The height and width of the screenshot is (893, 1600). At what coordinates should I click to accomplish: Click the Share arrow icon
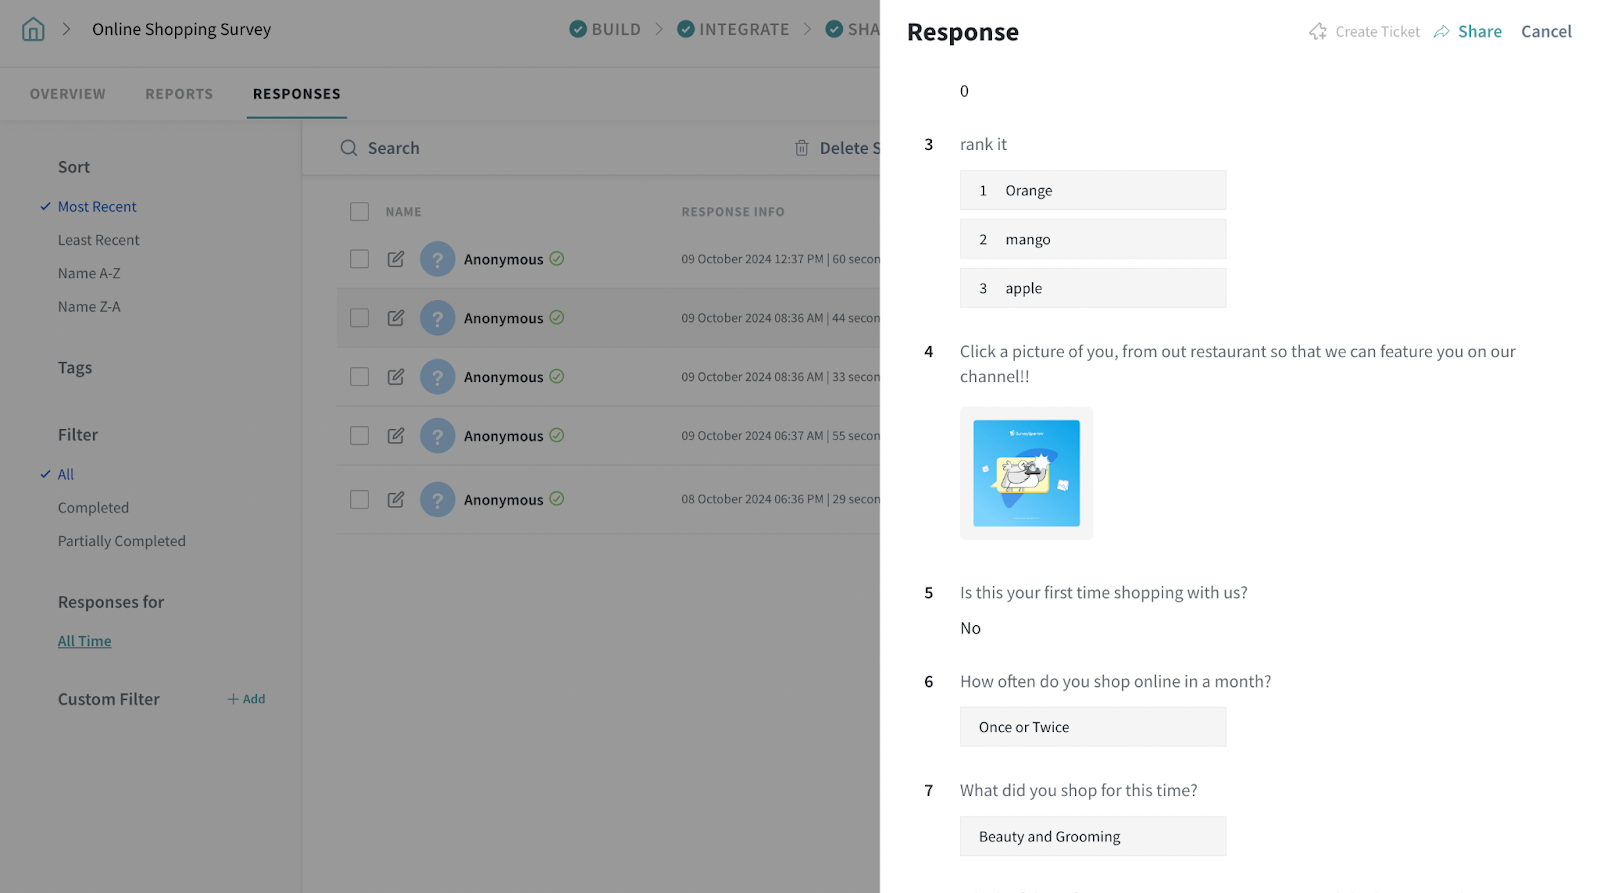[1441, 32]
